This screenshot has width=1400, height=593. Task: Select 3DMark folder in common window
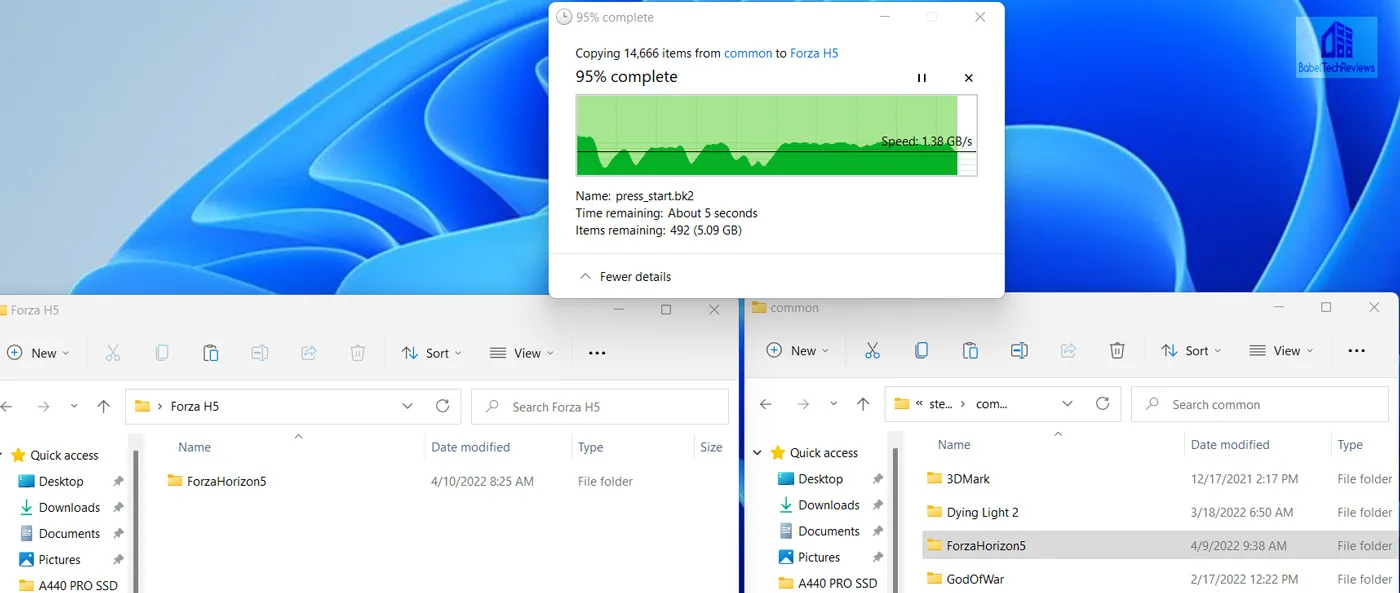click(x=958, y=479)
